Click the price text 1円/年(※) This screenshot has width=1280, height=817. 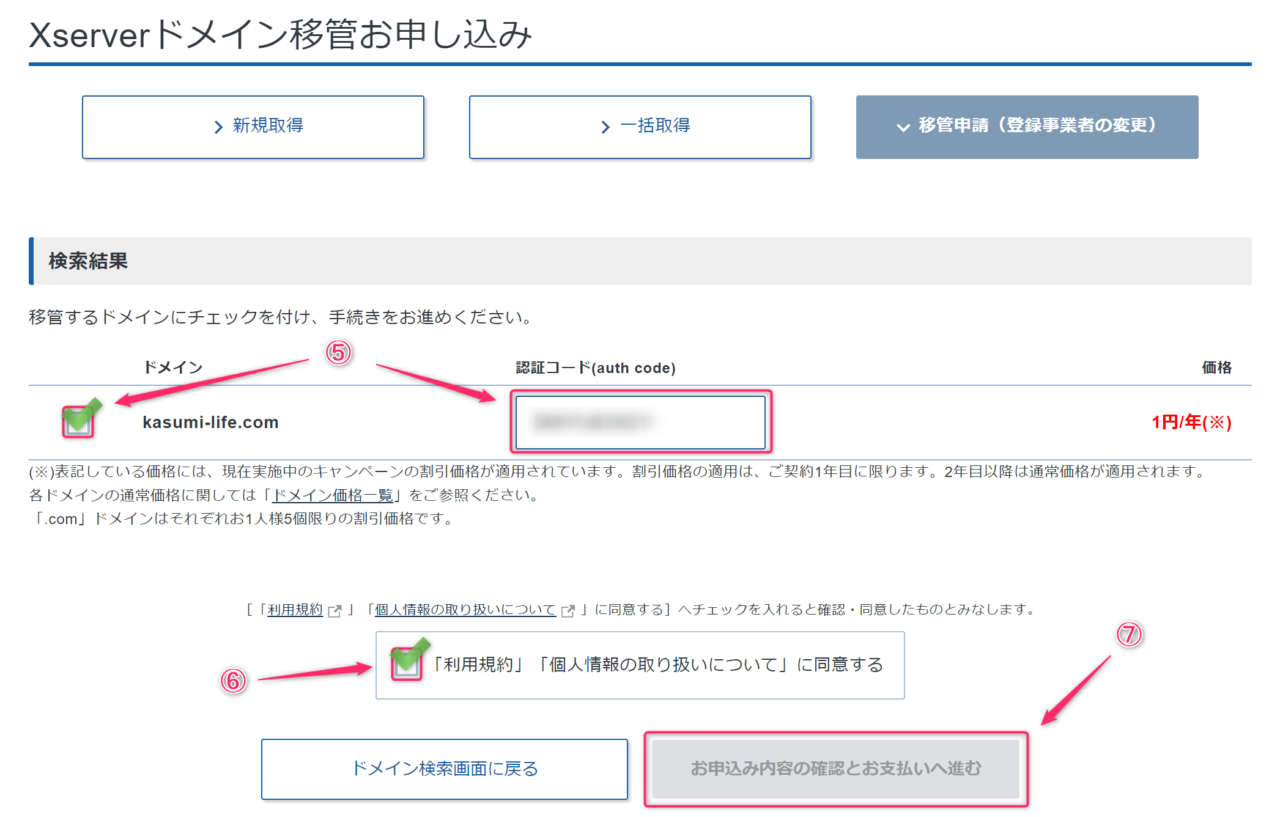1191,422
